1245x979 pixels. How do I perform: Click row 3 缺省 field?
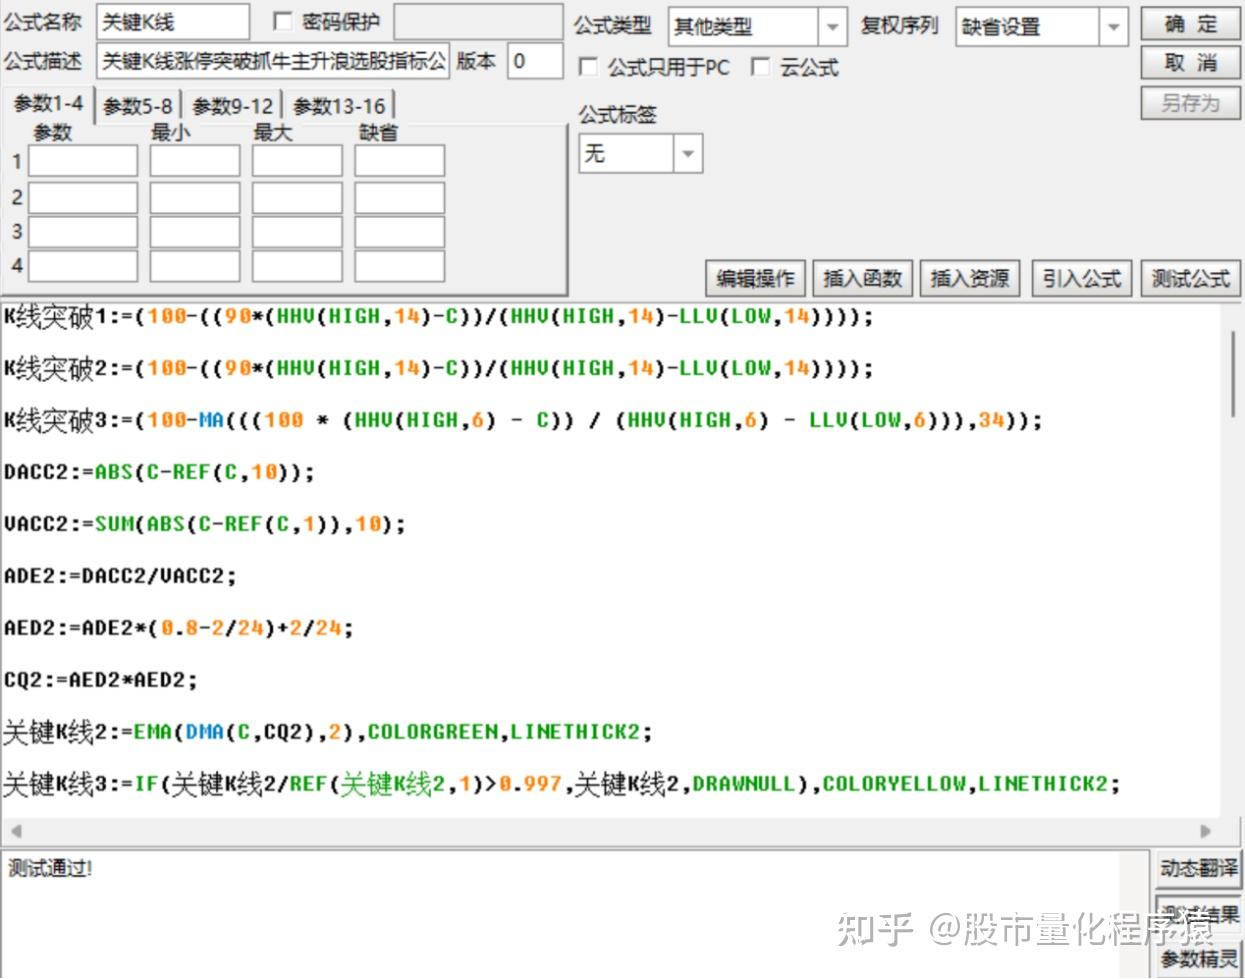400,232
